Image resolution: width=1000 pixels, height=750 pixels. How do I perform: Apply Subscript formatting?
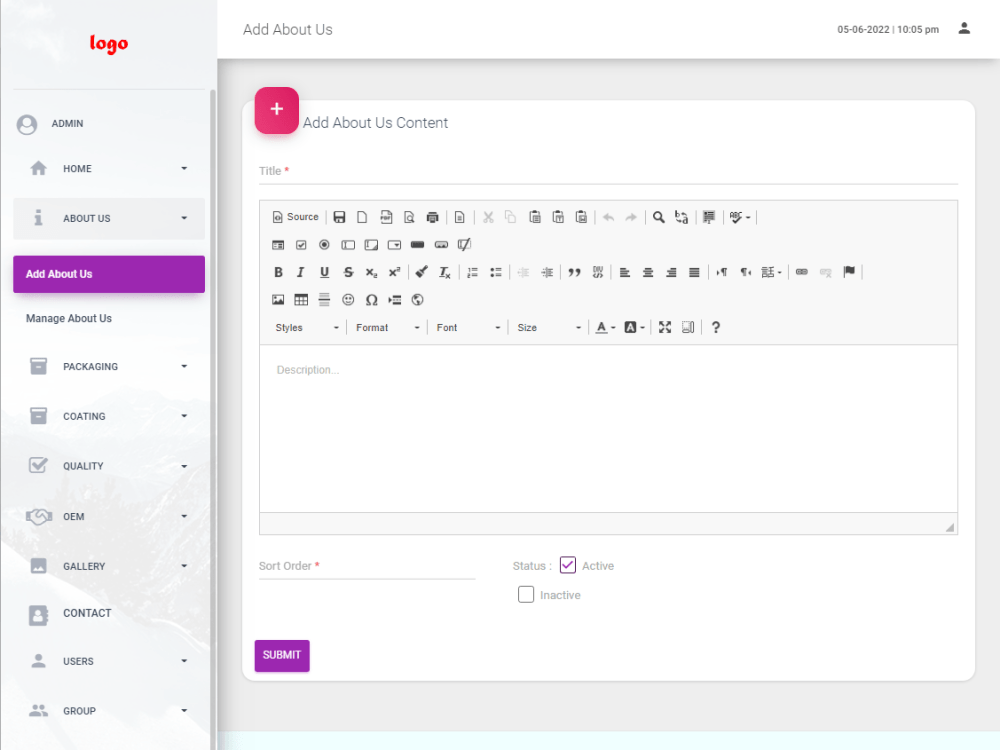371,272
